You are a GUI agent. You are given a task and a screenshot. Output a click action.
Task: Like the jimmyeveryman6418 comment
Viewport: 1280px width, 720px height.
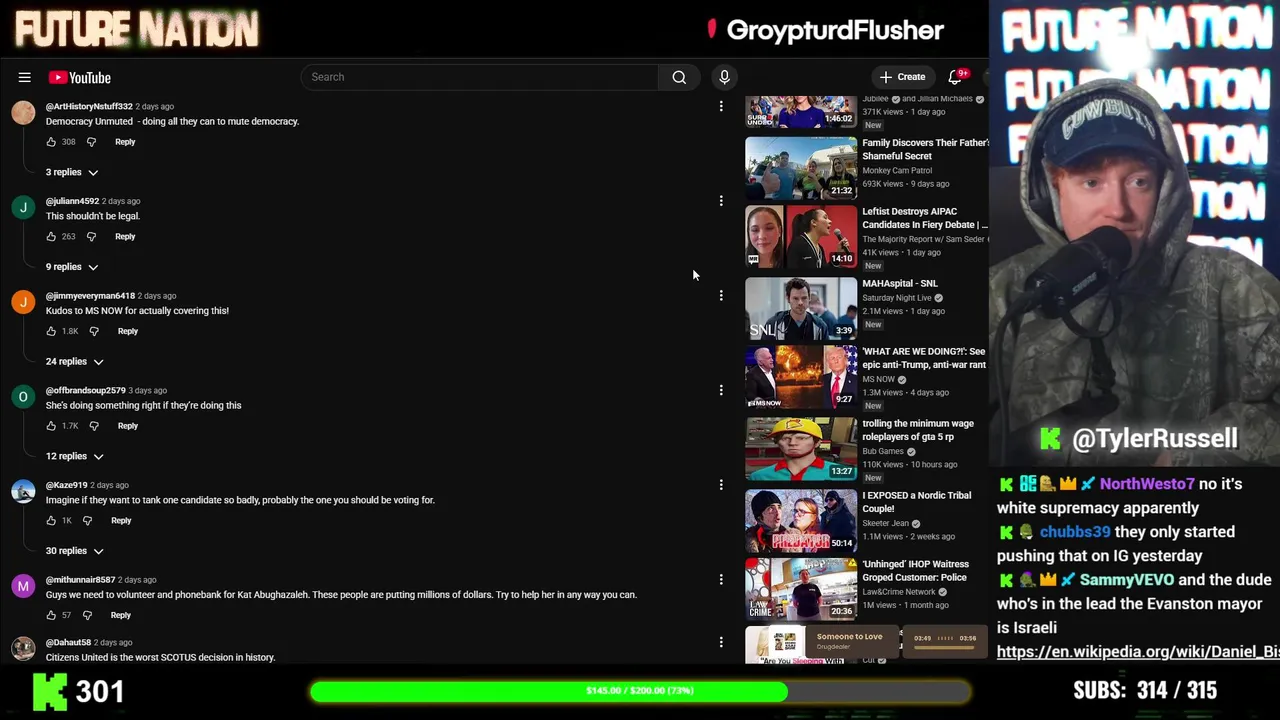tap(51, 331)
